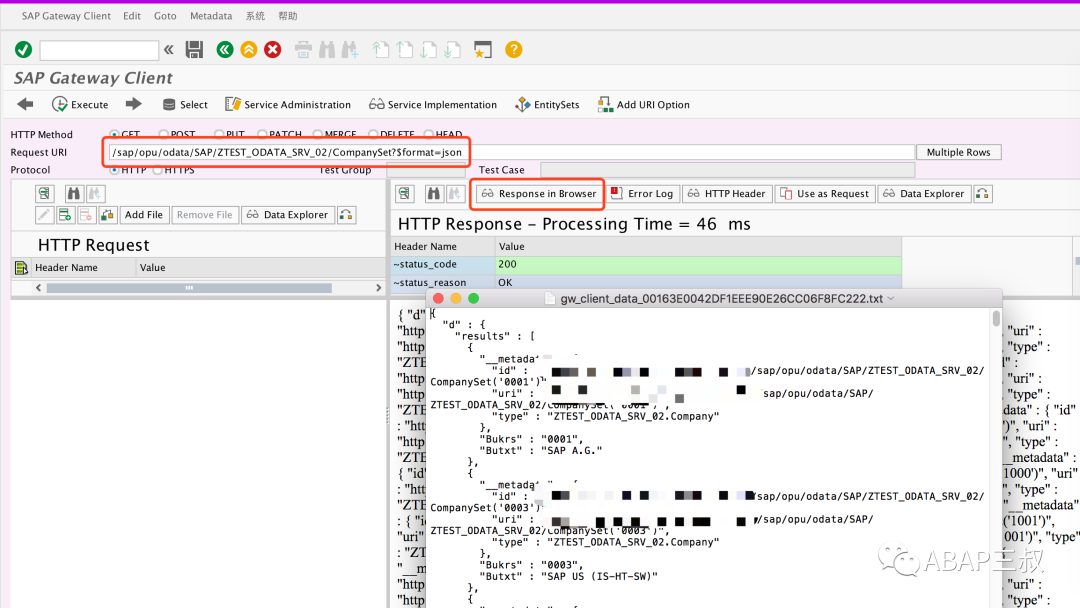Click the icon right of response Data Explorer
The height and width of the screenshot is (608, 1080).
point(982,193)
